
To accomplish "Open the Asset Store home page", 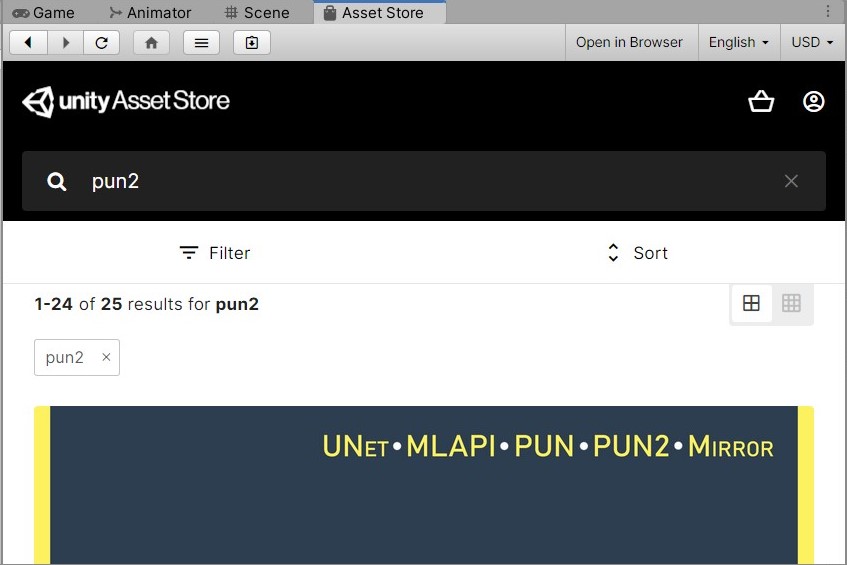I will coord(151,43).
